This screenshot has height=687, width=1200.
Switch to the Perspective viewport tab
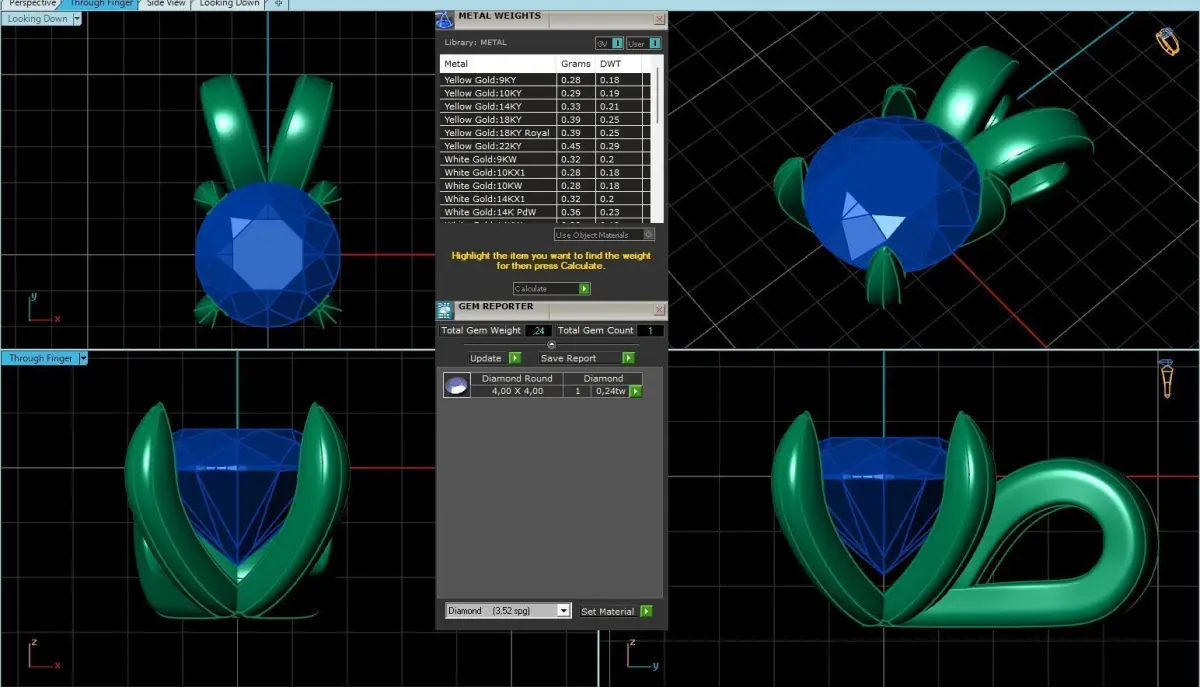point(30,4)
